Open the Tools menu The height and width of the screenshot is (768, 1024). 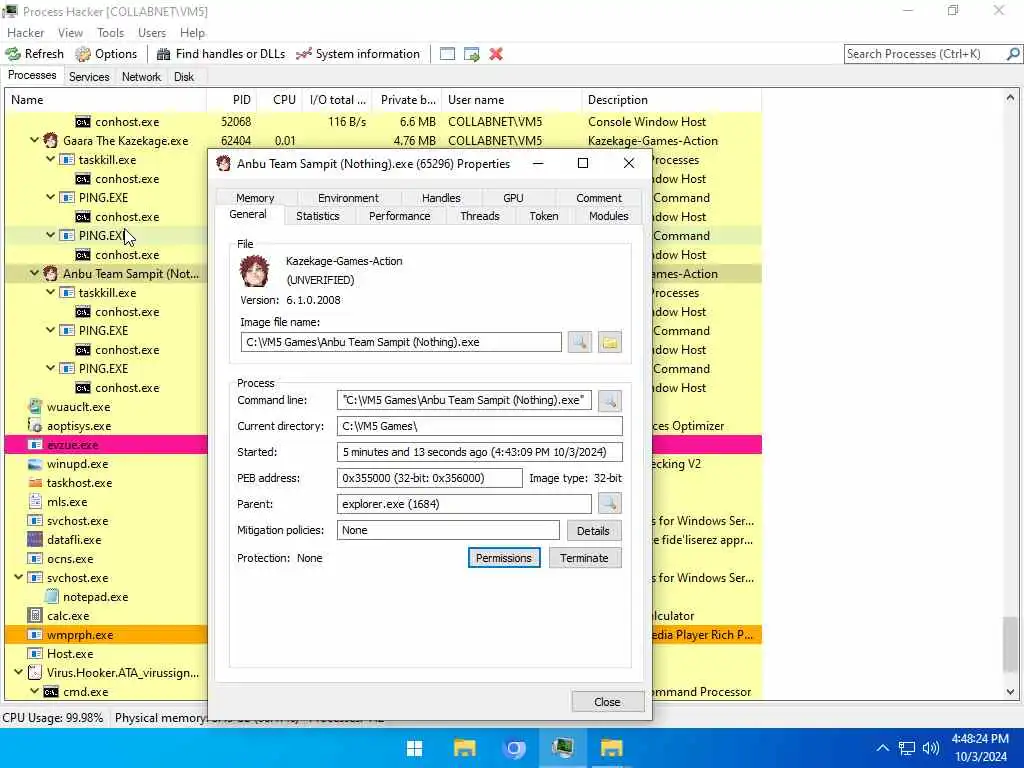(110, 33)
